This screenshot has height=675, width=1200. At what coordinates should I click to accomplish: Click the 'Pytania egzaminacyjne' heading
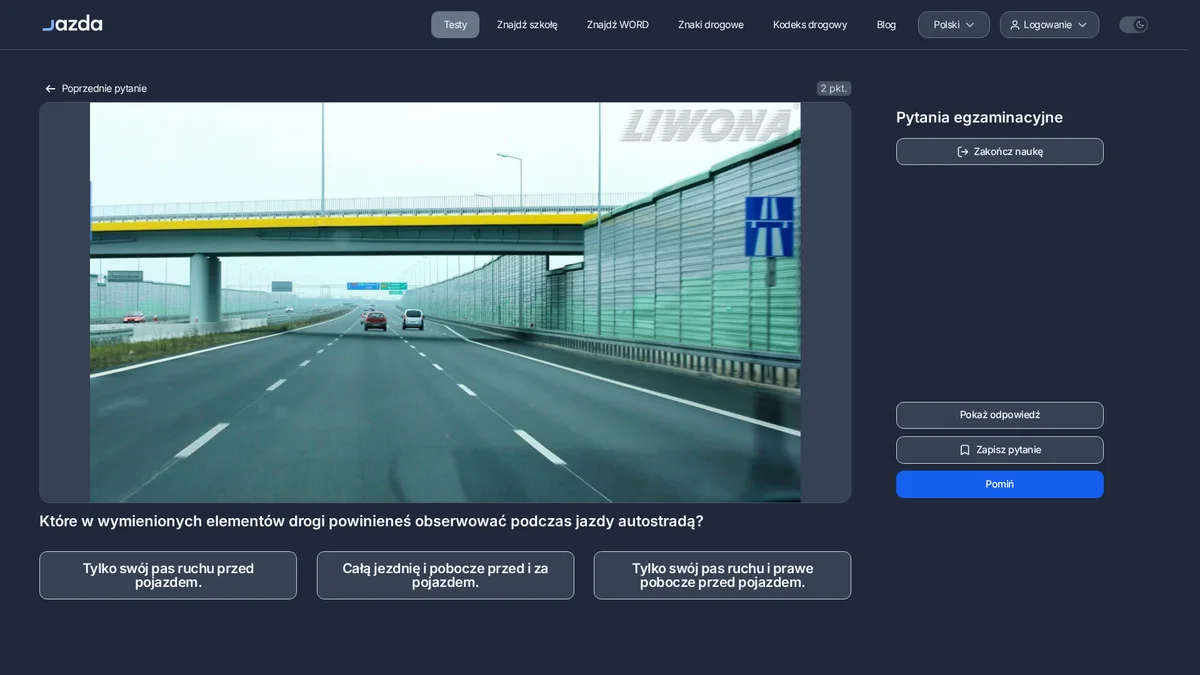pyautogui.click(x=979, y=117)
